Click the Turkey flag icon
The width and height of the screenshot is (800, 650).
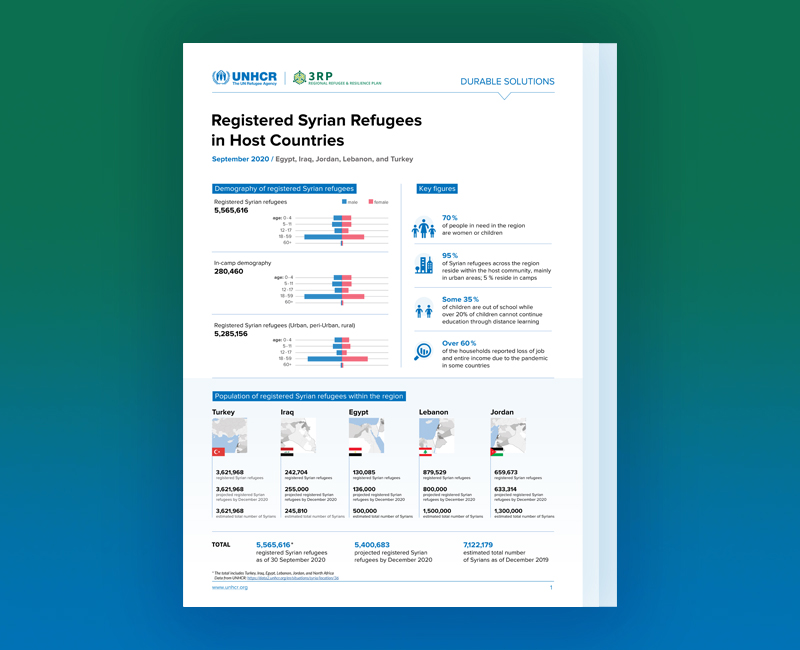pos(218,452)
